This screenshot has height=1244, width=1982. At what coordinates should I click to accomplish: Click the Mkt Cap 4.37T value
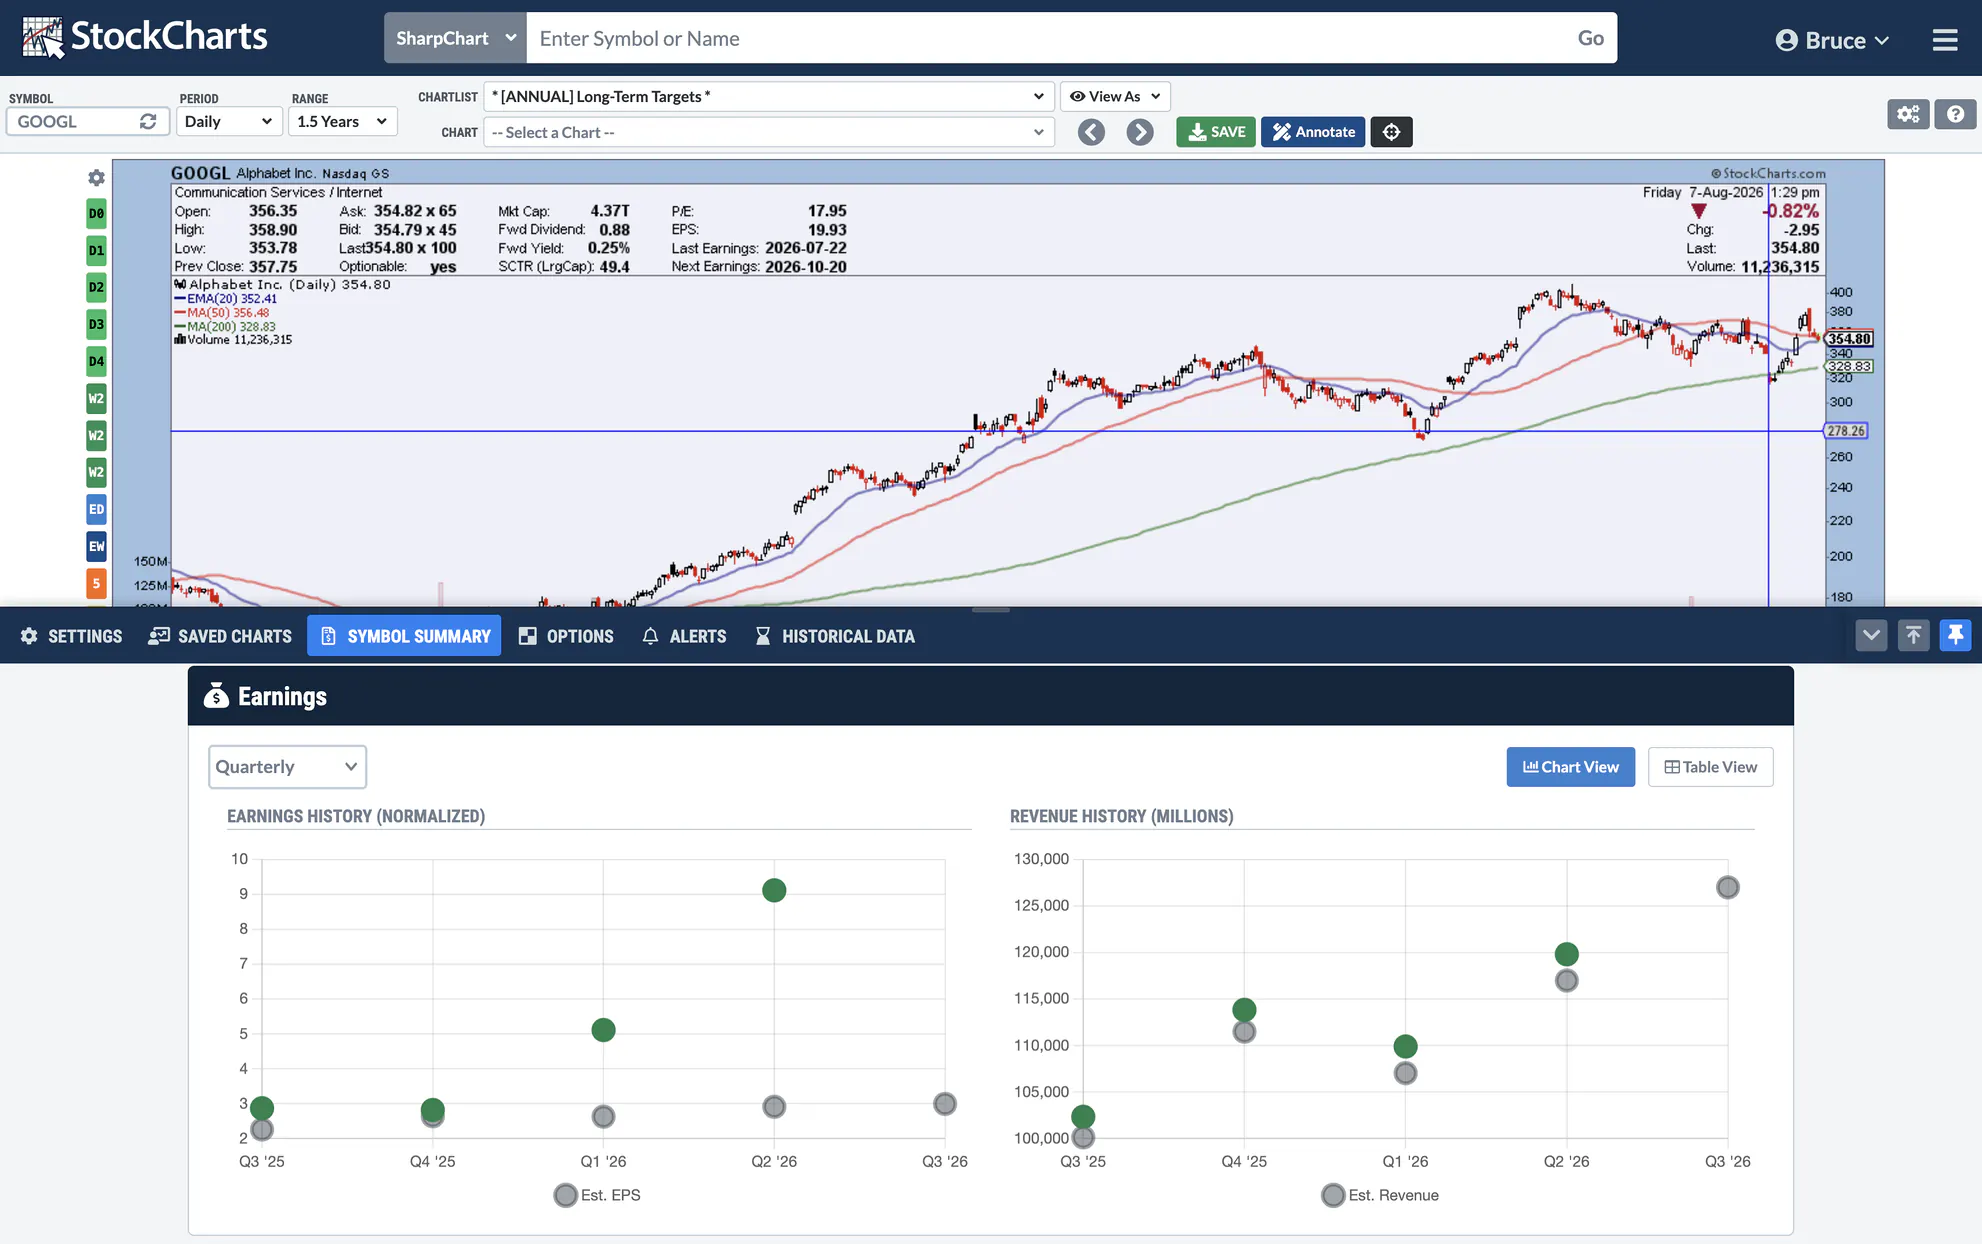click(x=610, y=211)
